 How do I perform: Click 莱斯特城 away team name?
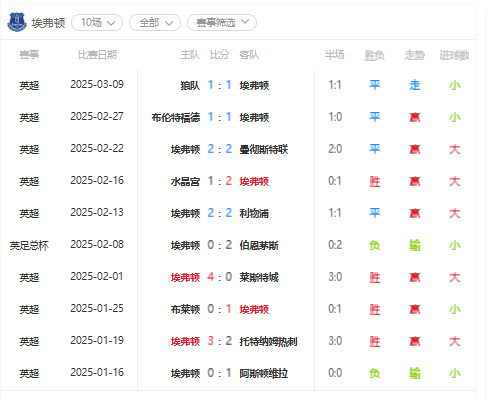point(259,278)
